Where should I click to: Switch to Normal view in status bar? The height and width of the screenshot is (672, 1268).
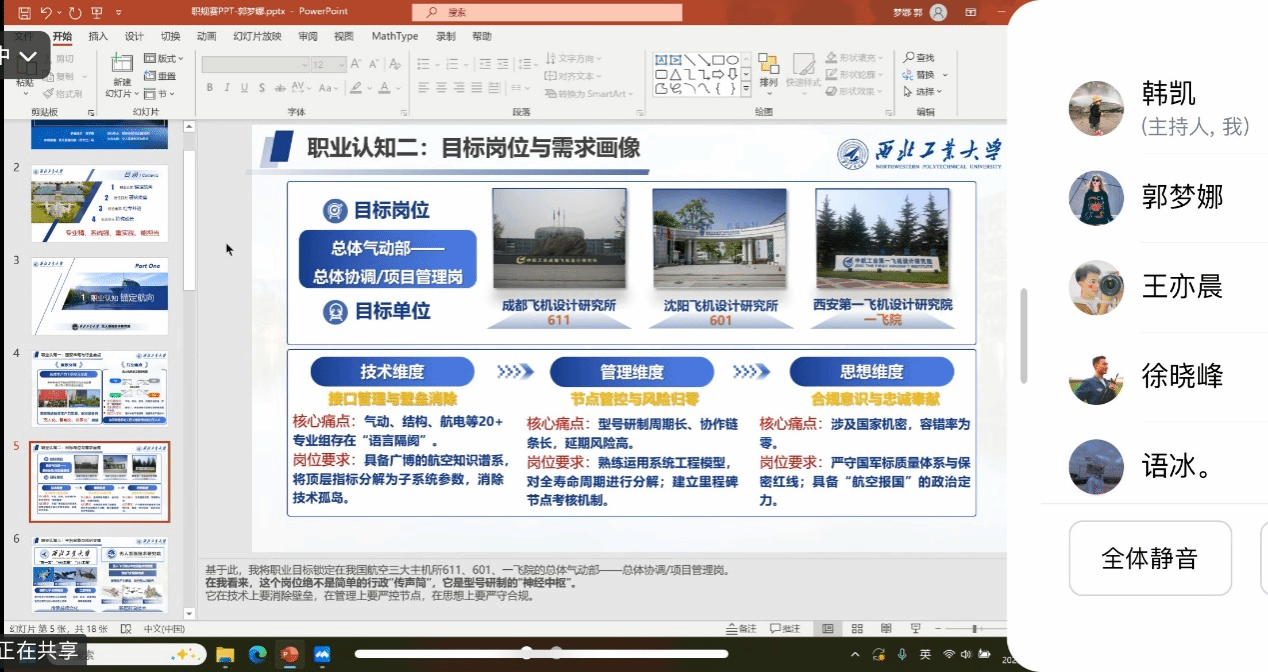[x=828, y=628]
